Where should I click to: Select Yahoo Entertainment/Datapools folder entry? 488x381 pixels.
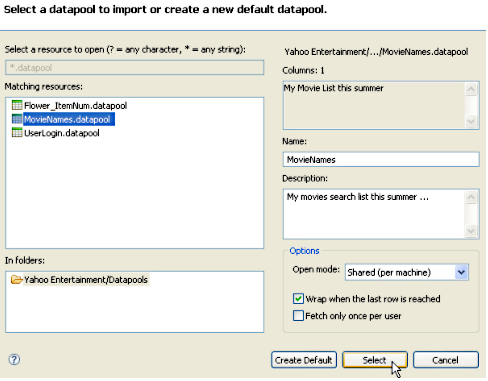[86, 280]
